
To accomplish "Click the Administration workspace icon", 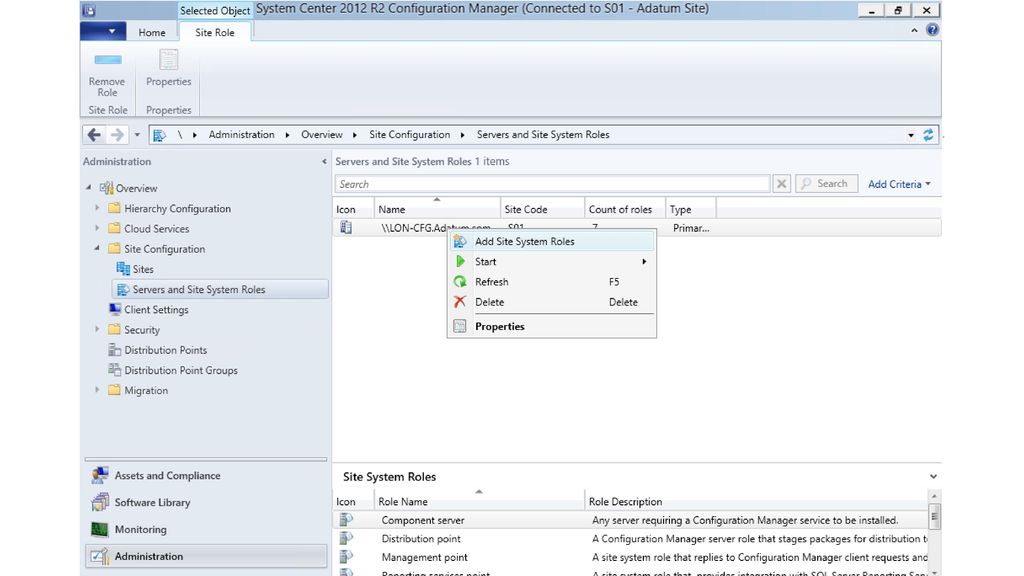I will point(100,556).
